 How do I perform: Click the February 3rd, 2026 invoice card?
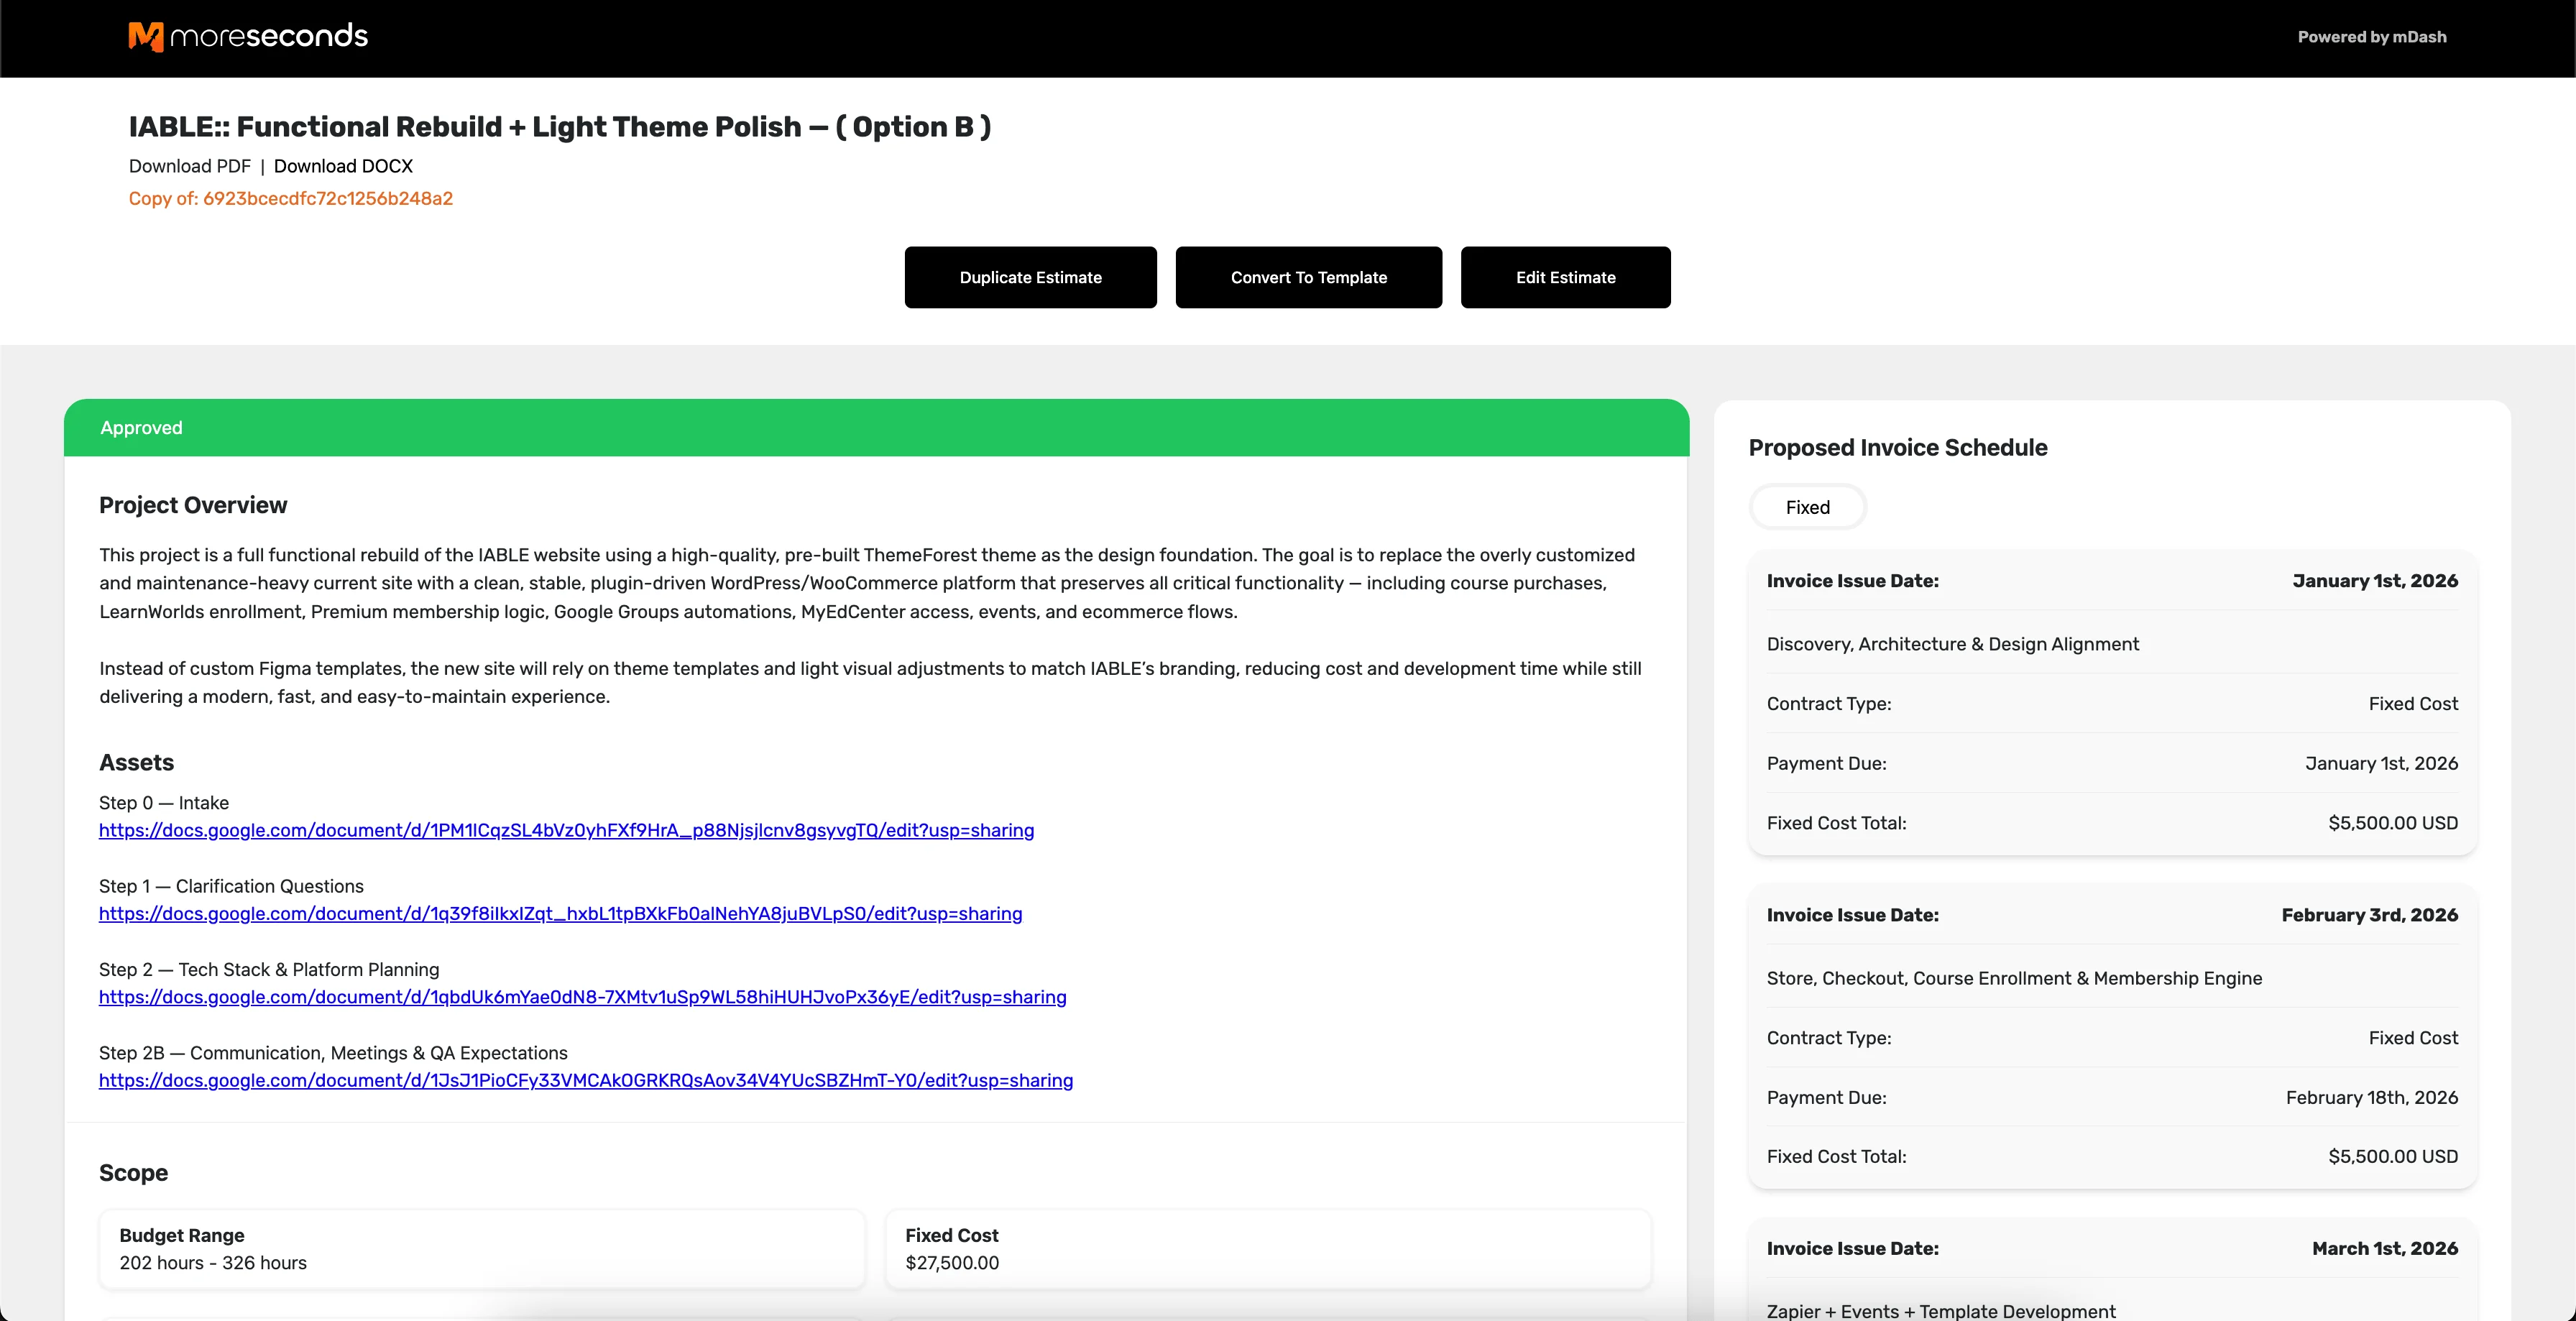(2111, 1036)
